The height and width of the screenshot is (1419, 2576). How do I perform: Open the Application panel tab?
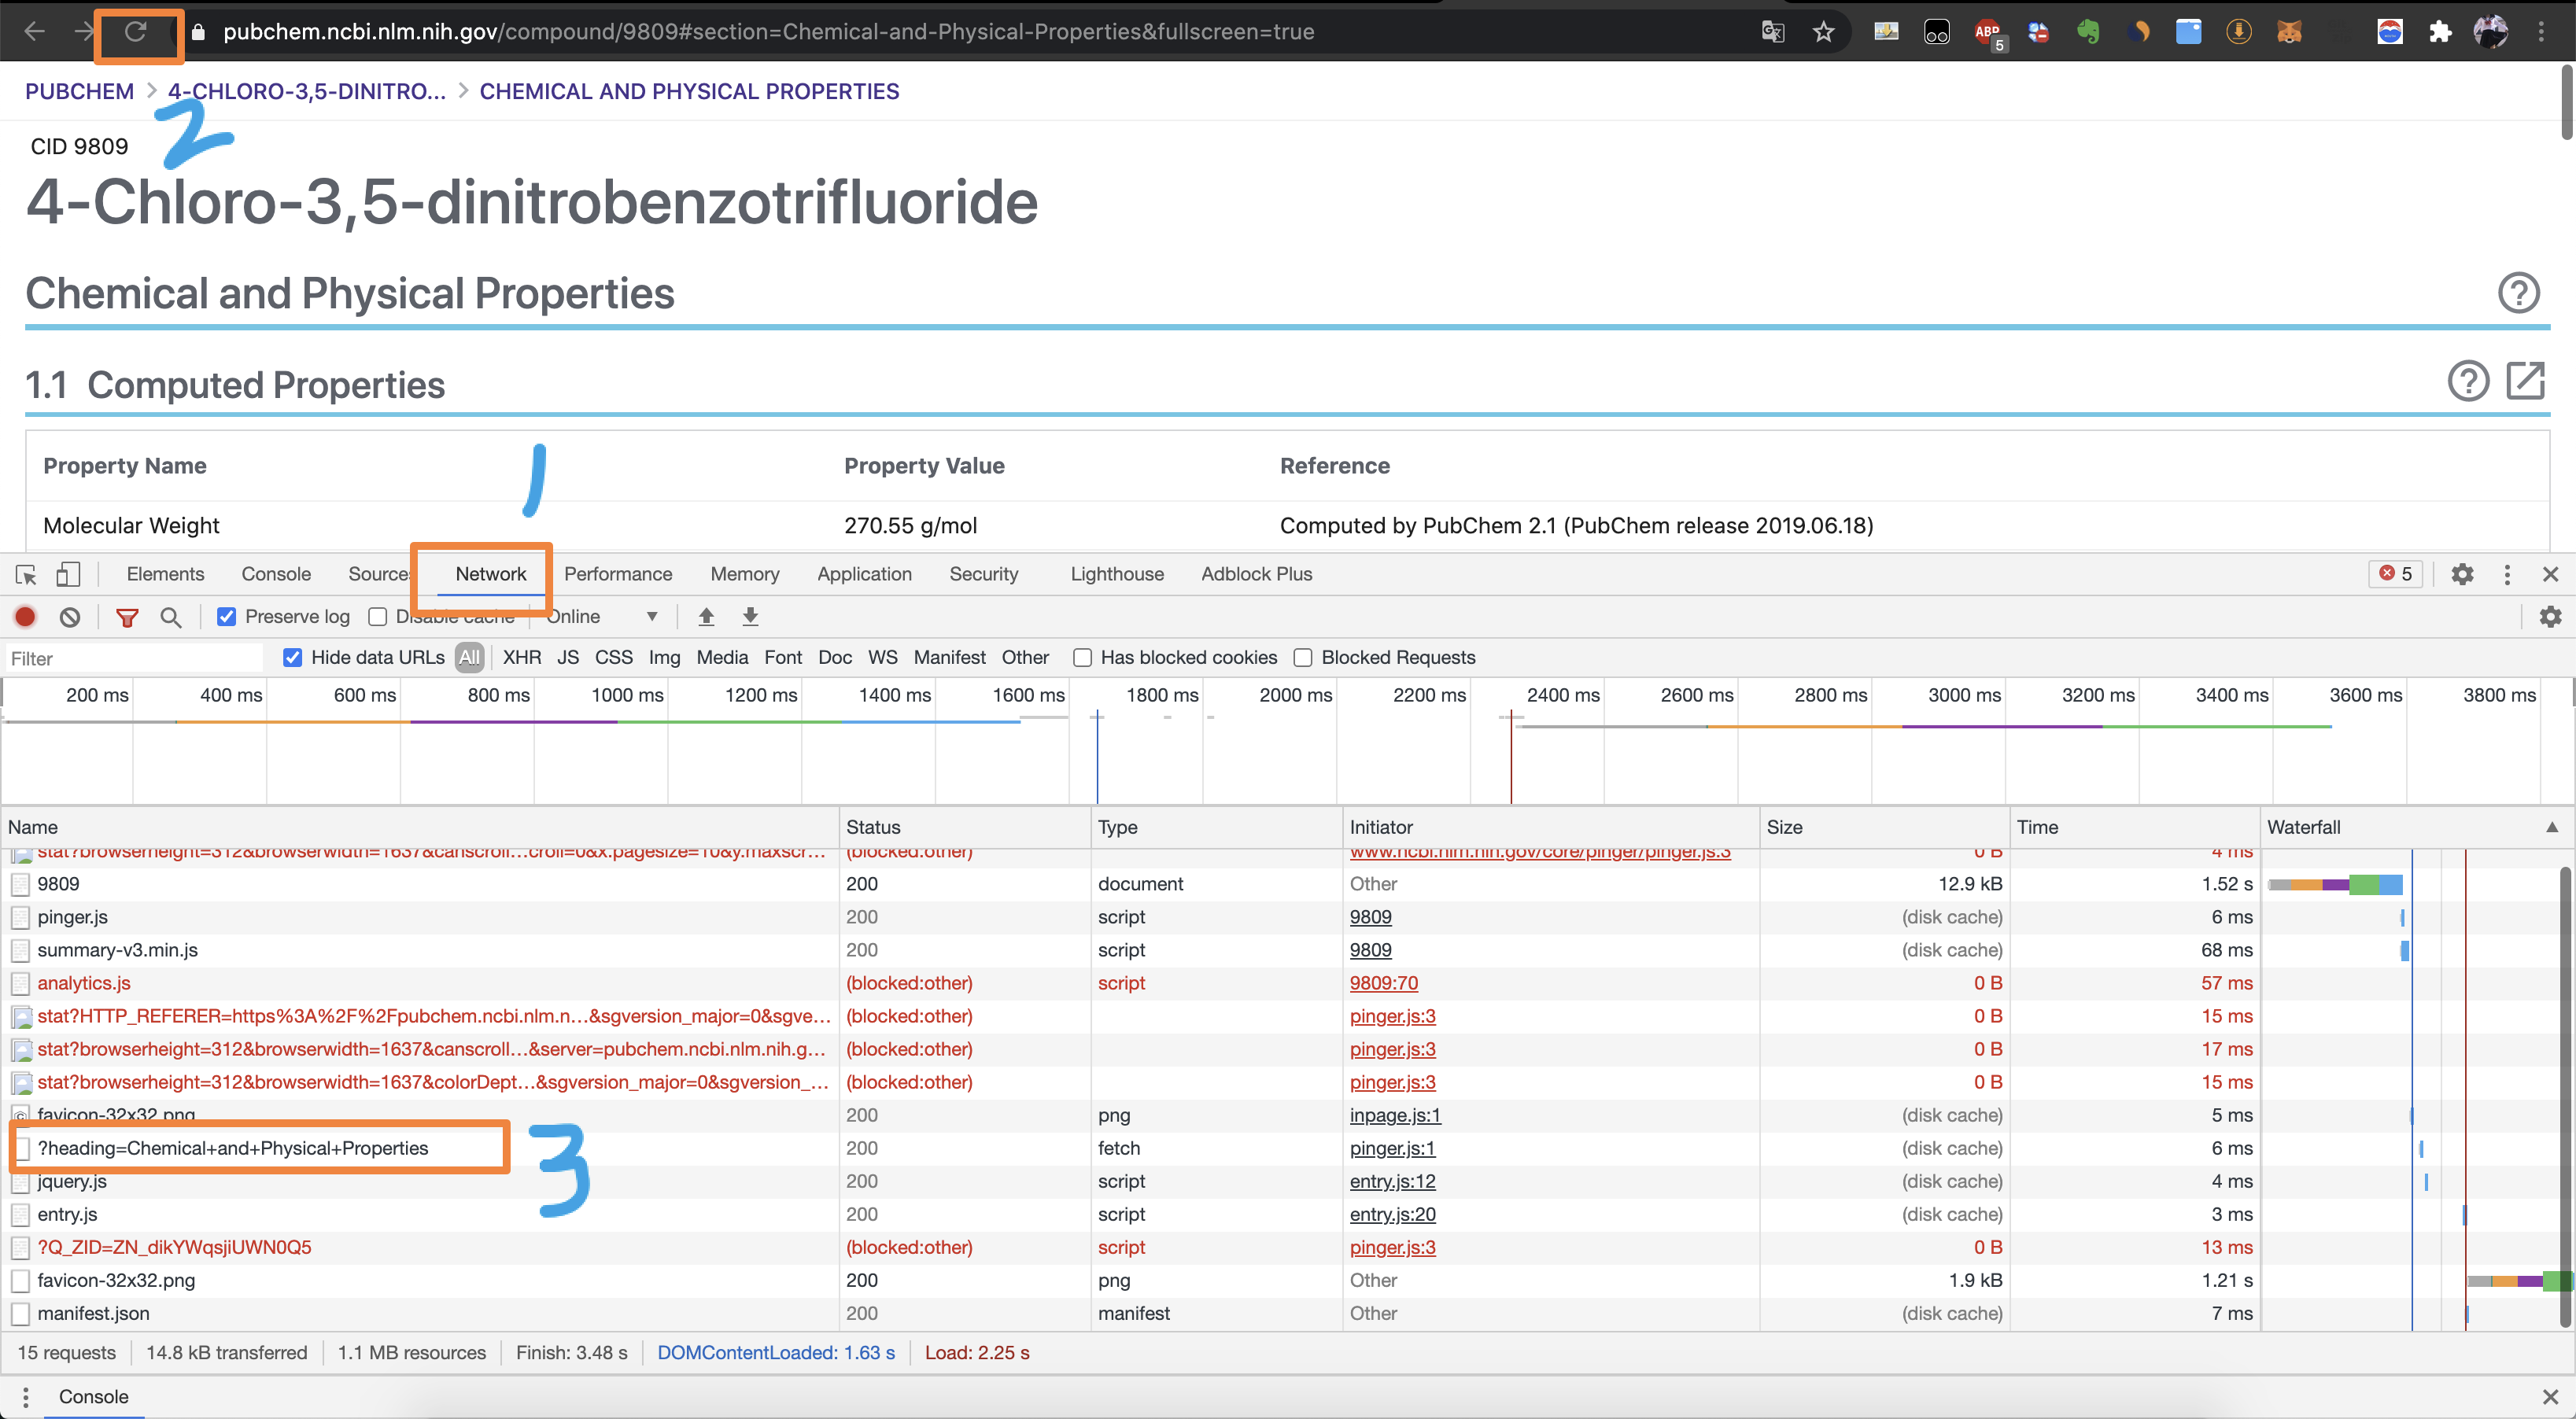pyautogui.click(x=864, y=574)
